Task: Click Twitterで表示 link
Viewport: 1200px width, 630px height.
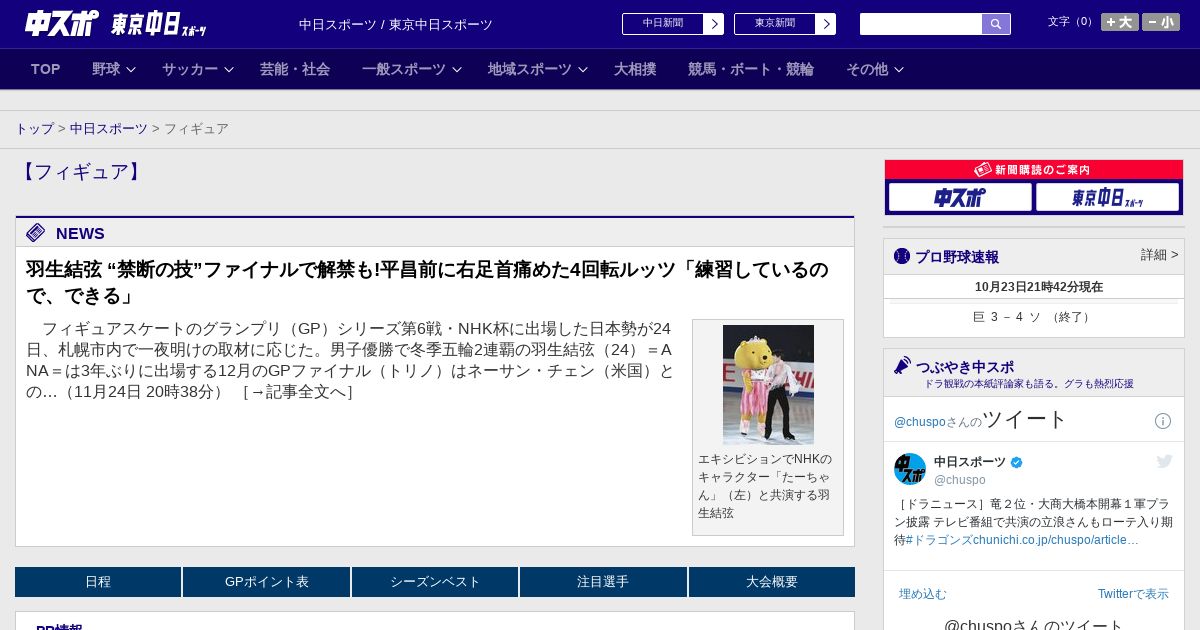Action: point(1133,594)
